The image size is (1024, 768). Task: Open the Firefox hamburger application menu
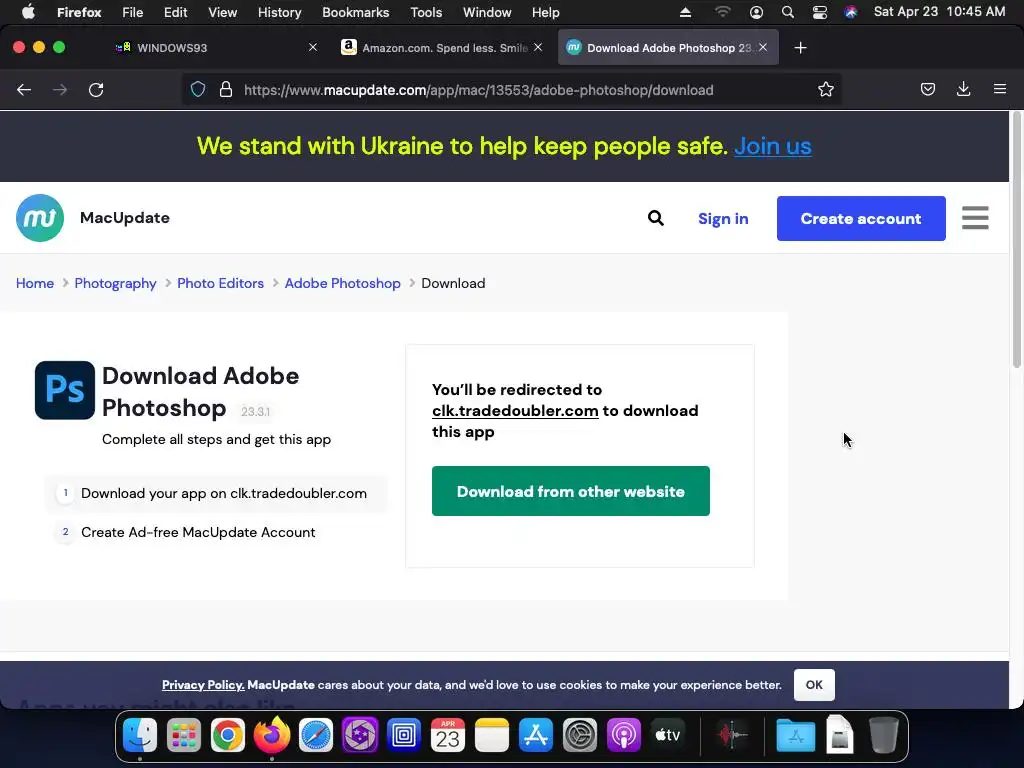tap(1000, 89)
